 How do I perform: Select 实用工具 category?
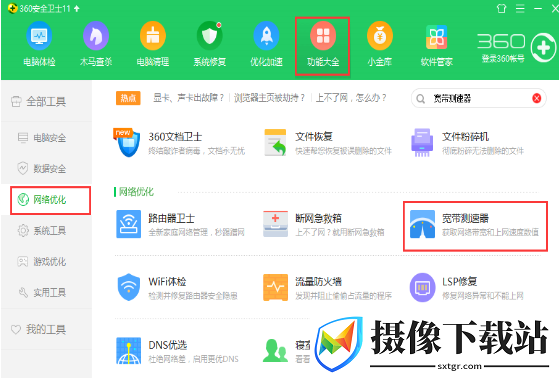point(46,293)
